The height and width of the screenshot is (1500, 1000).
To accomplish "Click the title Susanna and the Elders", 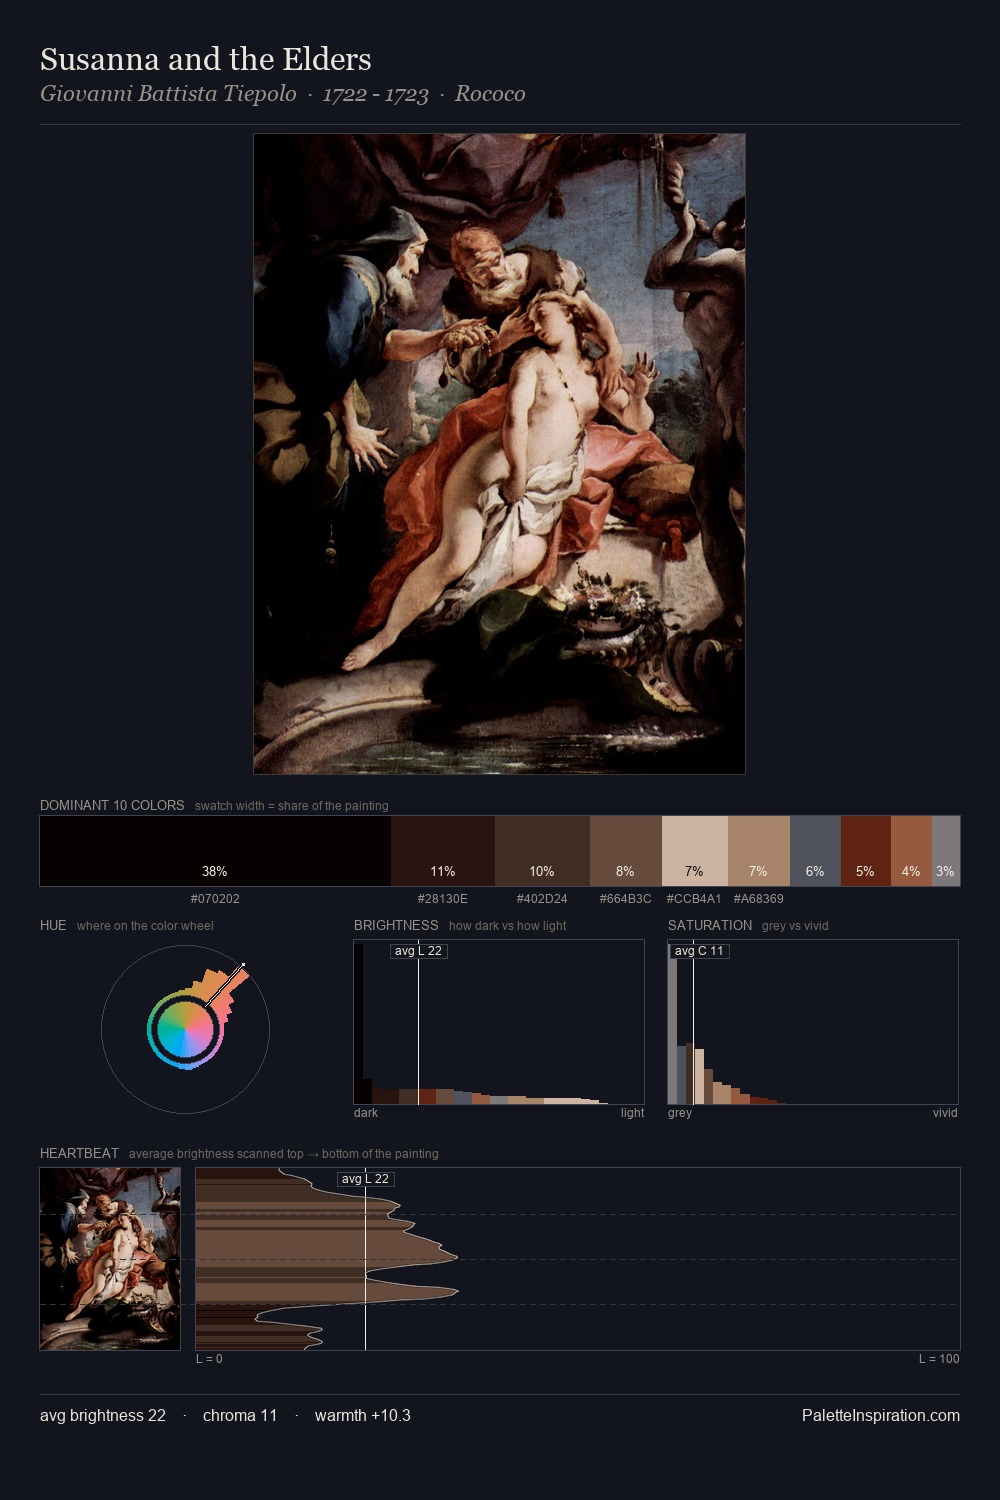I will tap(206, 60).
